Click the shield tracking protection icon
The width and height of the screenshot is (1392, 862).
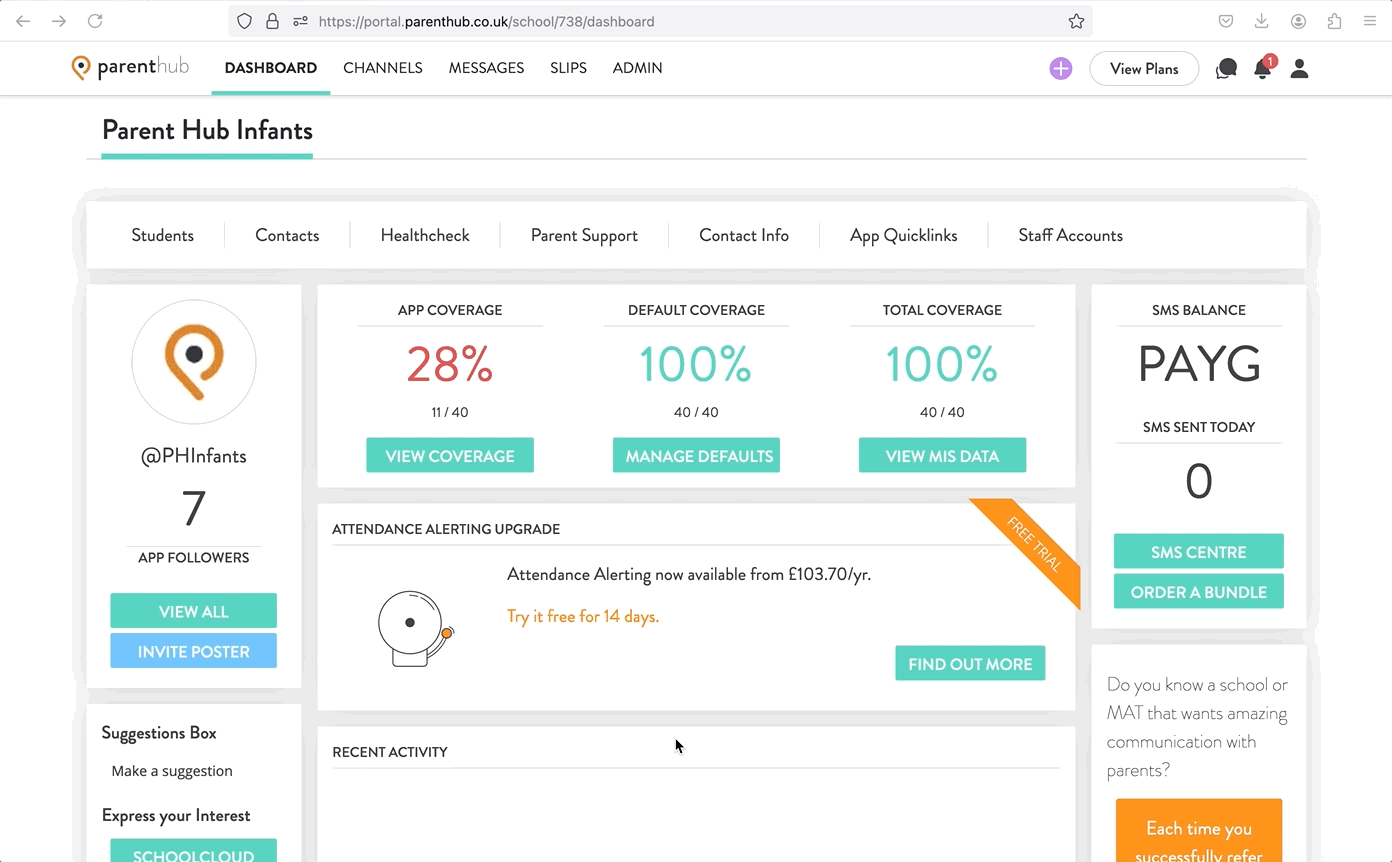(245, 21)
